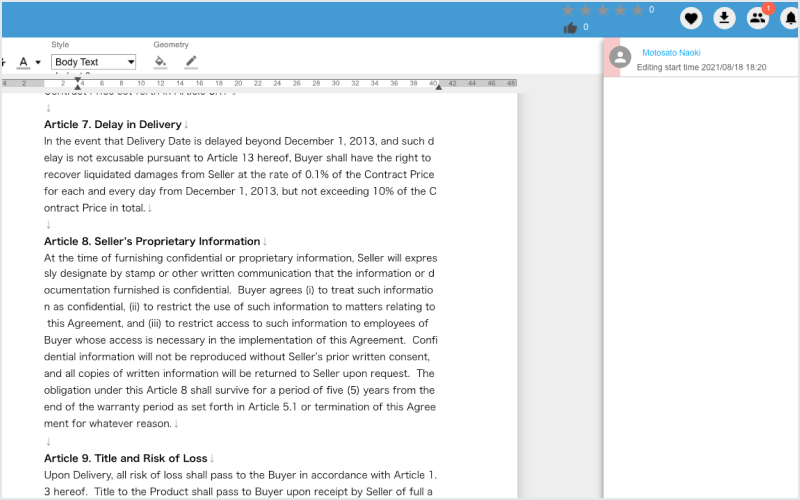The height and width of the screenshot is (500, 800).
Task: Click the heart favorite icon
Action: 691,18
